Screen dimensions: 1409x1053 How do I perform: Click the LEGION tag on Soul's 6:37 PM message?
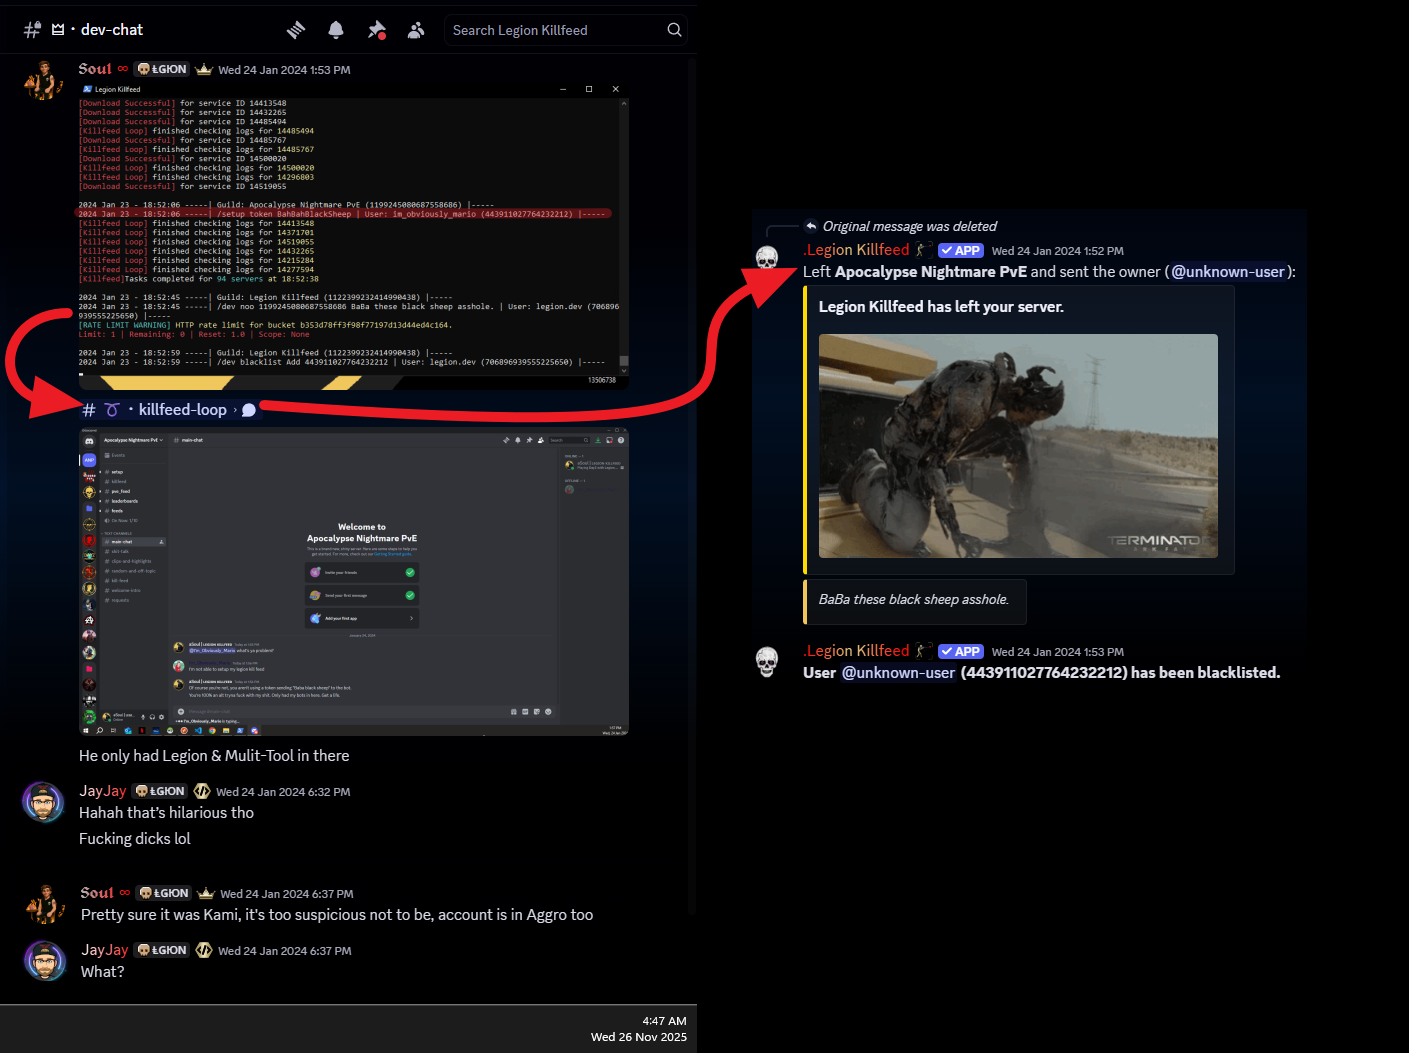click(x=164, y=893)
